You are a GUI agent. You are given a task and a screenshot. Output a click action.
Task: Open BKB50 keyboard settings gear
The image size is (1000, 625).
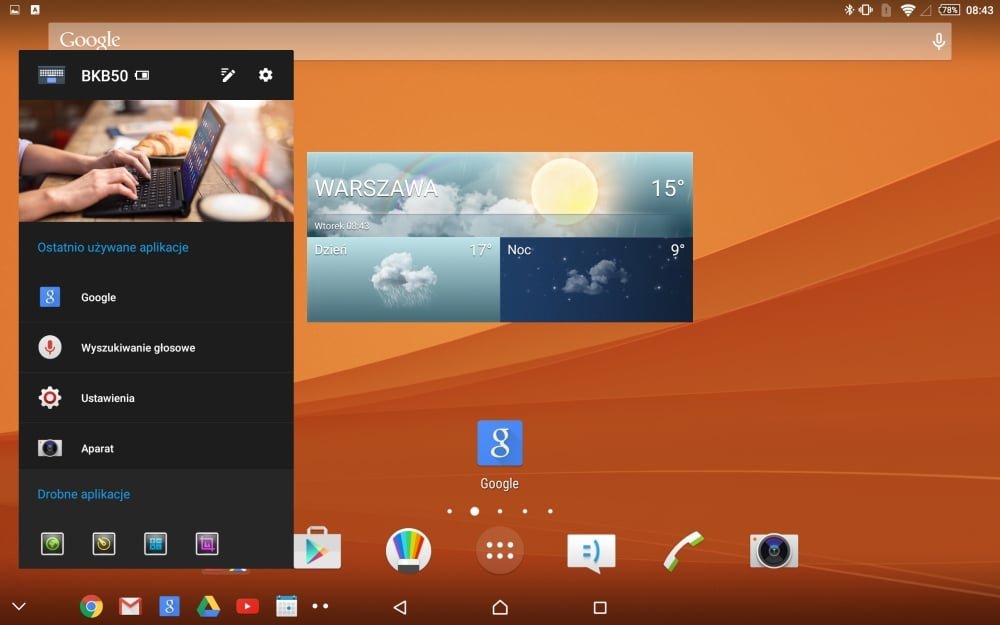(x=265, y=75)
